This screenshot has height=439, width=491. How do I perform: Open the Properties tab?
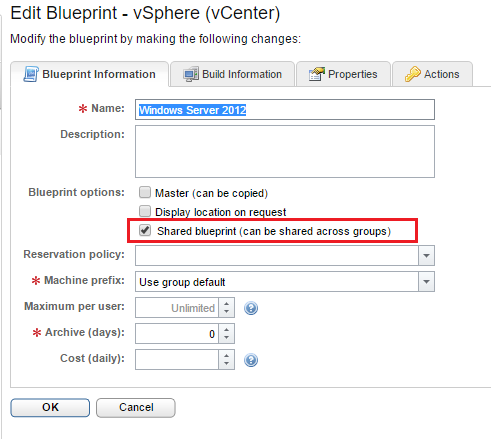click(x=343, y=74)
